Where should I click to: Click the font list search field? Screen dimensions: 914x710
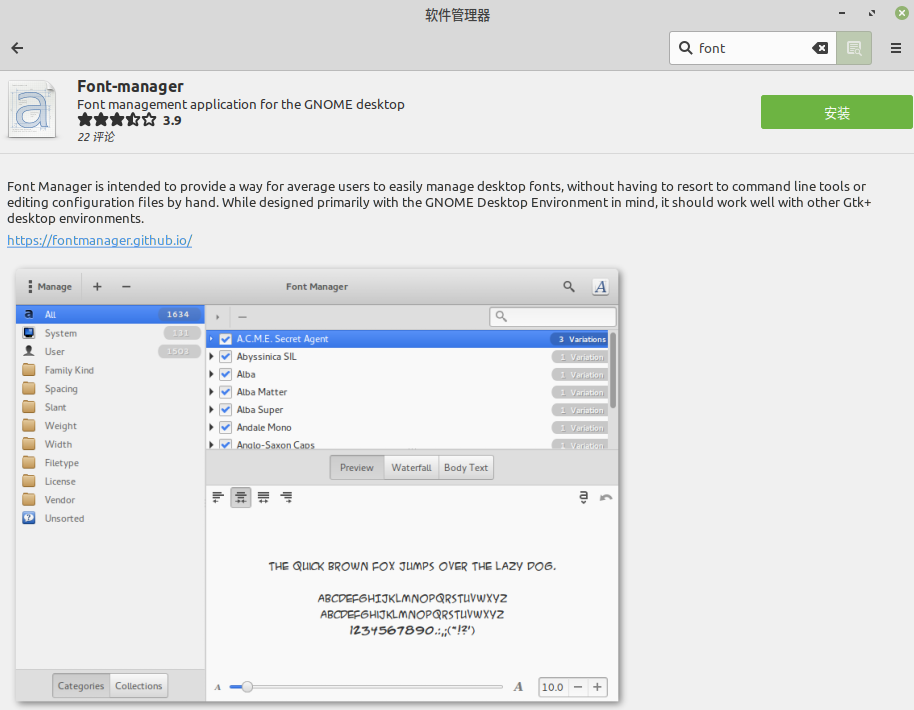point(553,317)
